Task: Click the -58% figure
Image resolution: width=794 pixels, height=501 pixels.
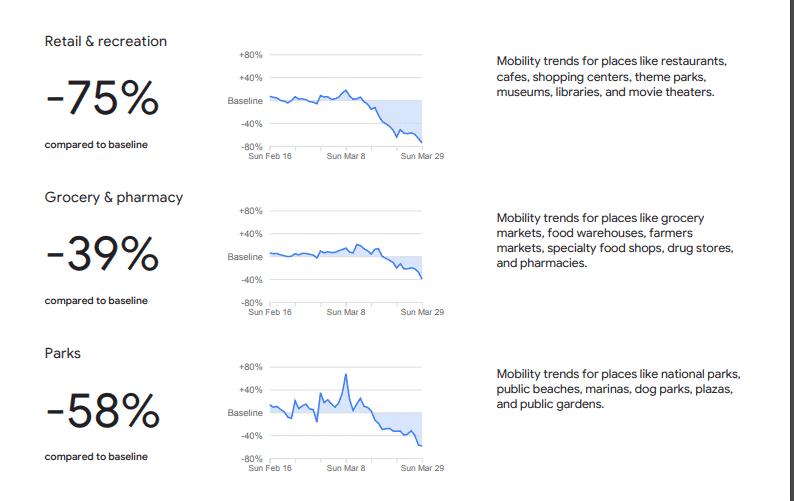Action: click(103, 410)
